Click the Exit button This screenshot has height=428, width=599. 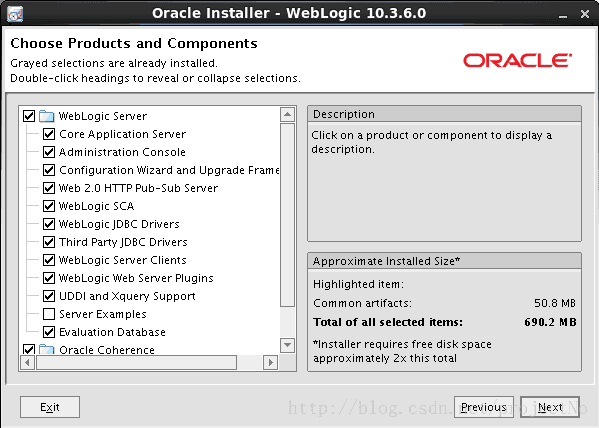tap(50, 407)
